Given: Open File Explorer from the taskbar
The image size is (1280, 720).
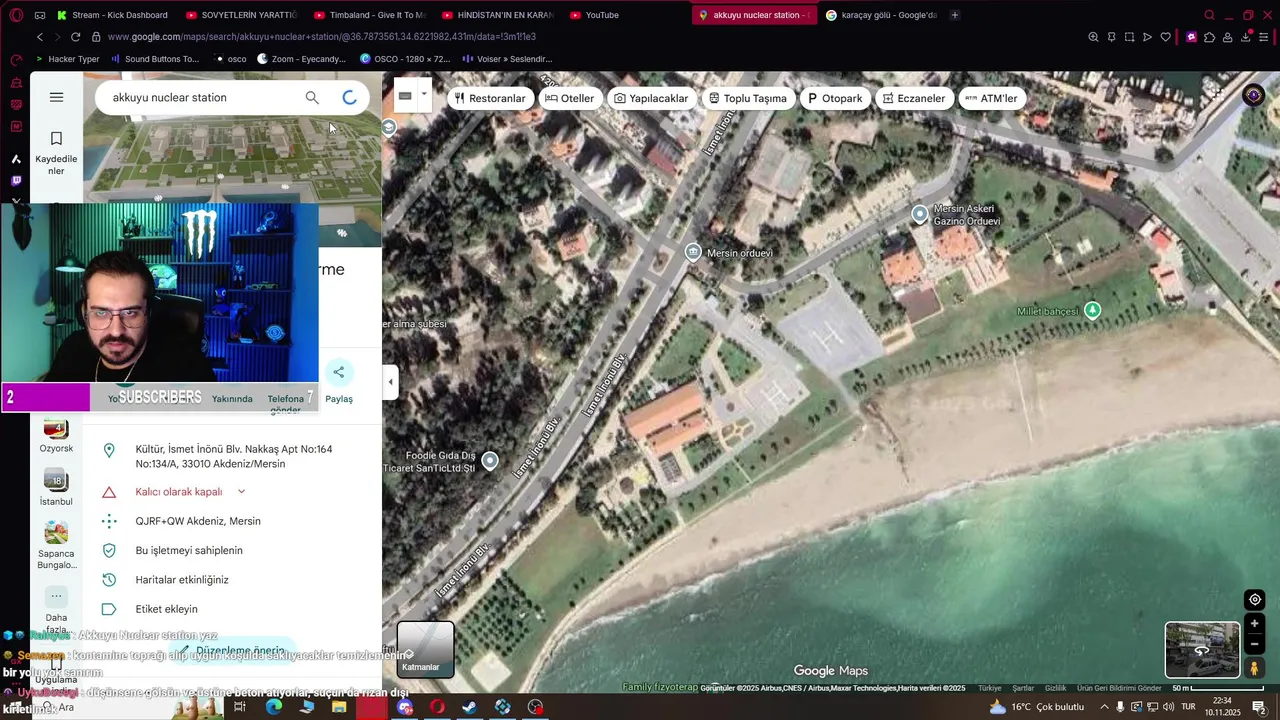Looking at the screenshot, I should [x=339, y=707].
